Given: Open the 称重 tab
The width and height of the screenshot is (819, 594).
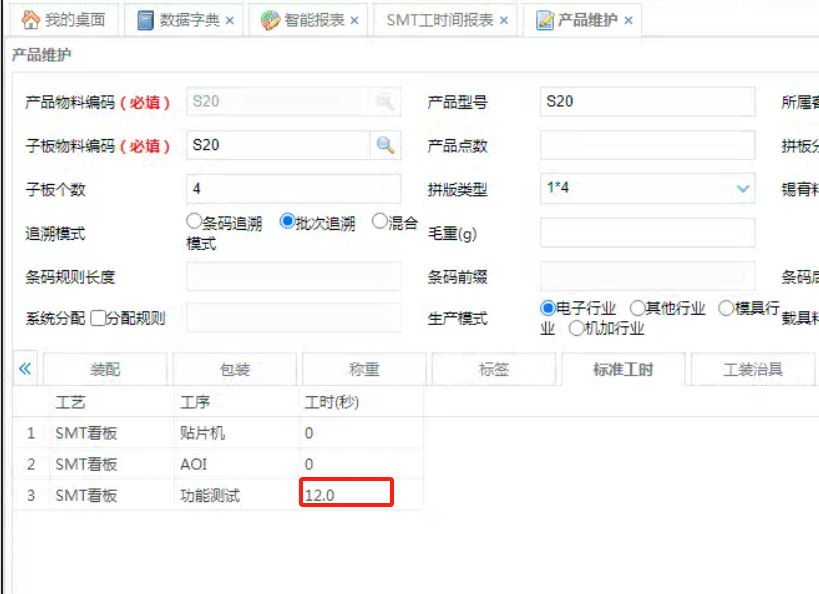Looking at the screenshot, I should (x=364, y=369).
